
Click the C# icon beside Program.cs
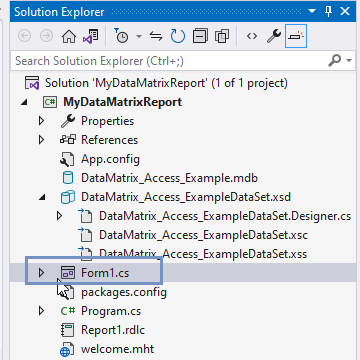(68, 311)
